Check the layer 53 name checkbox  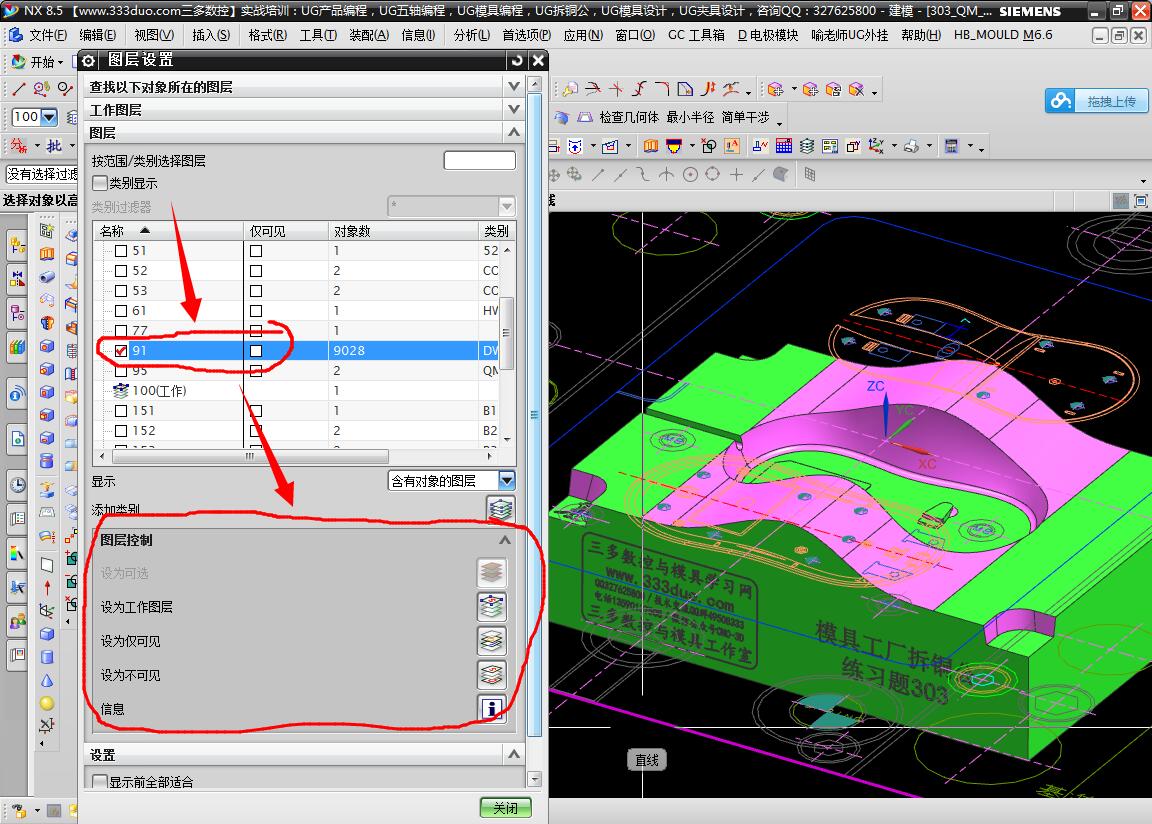click(121, 290)
